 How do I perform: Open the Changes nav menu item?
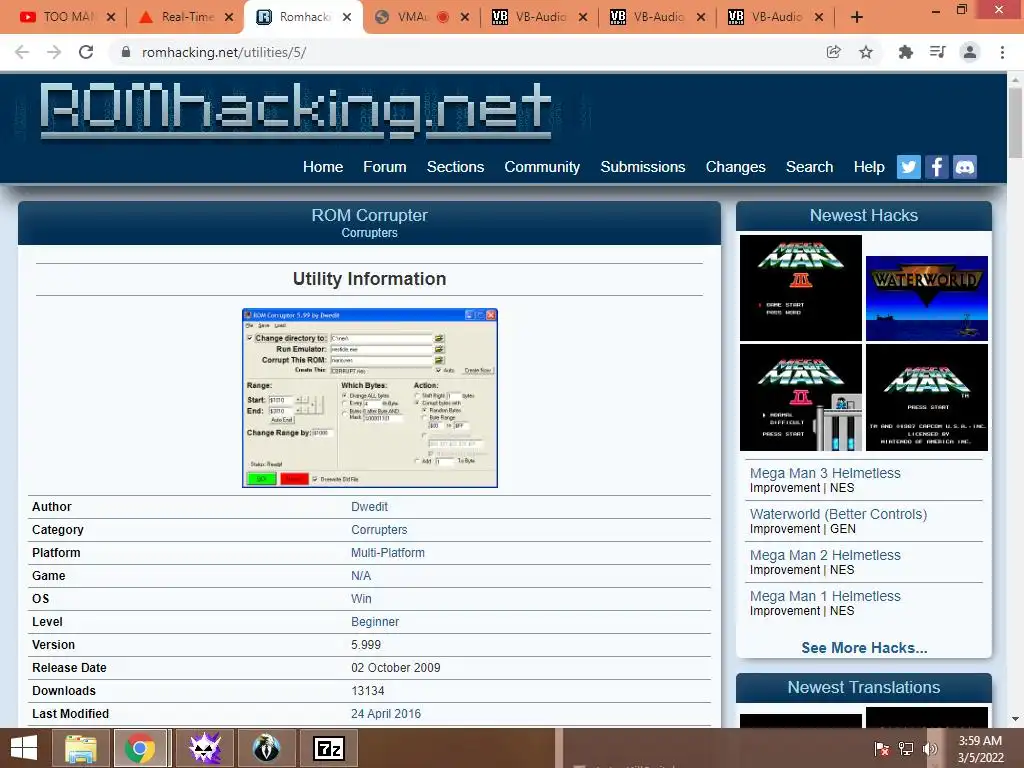tap(735, 167)
